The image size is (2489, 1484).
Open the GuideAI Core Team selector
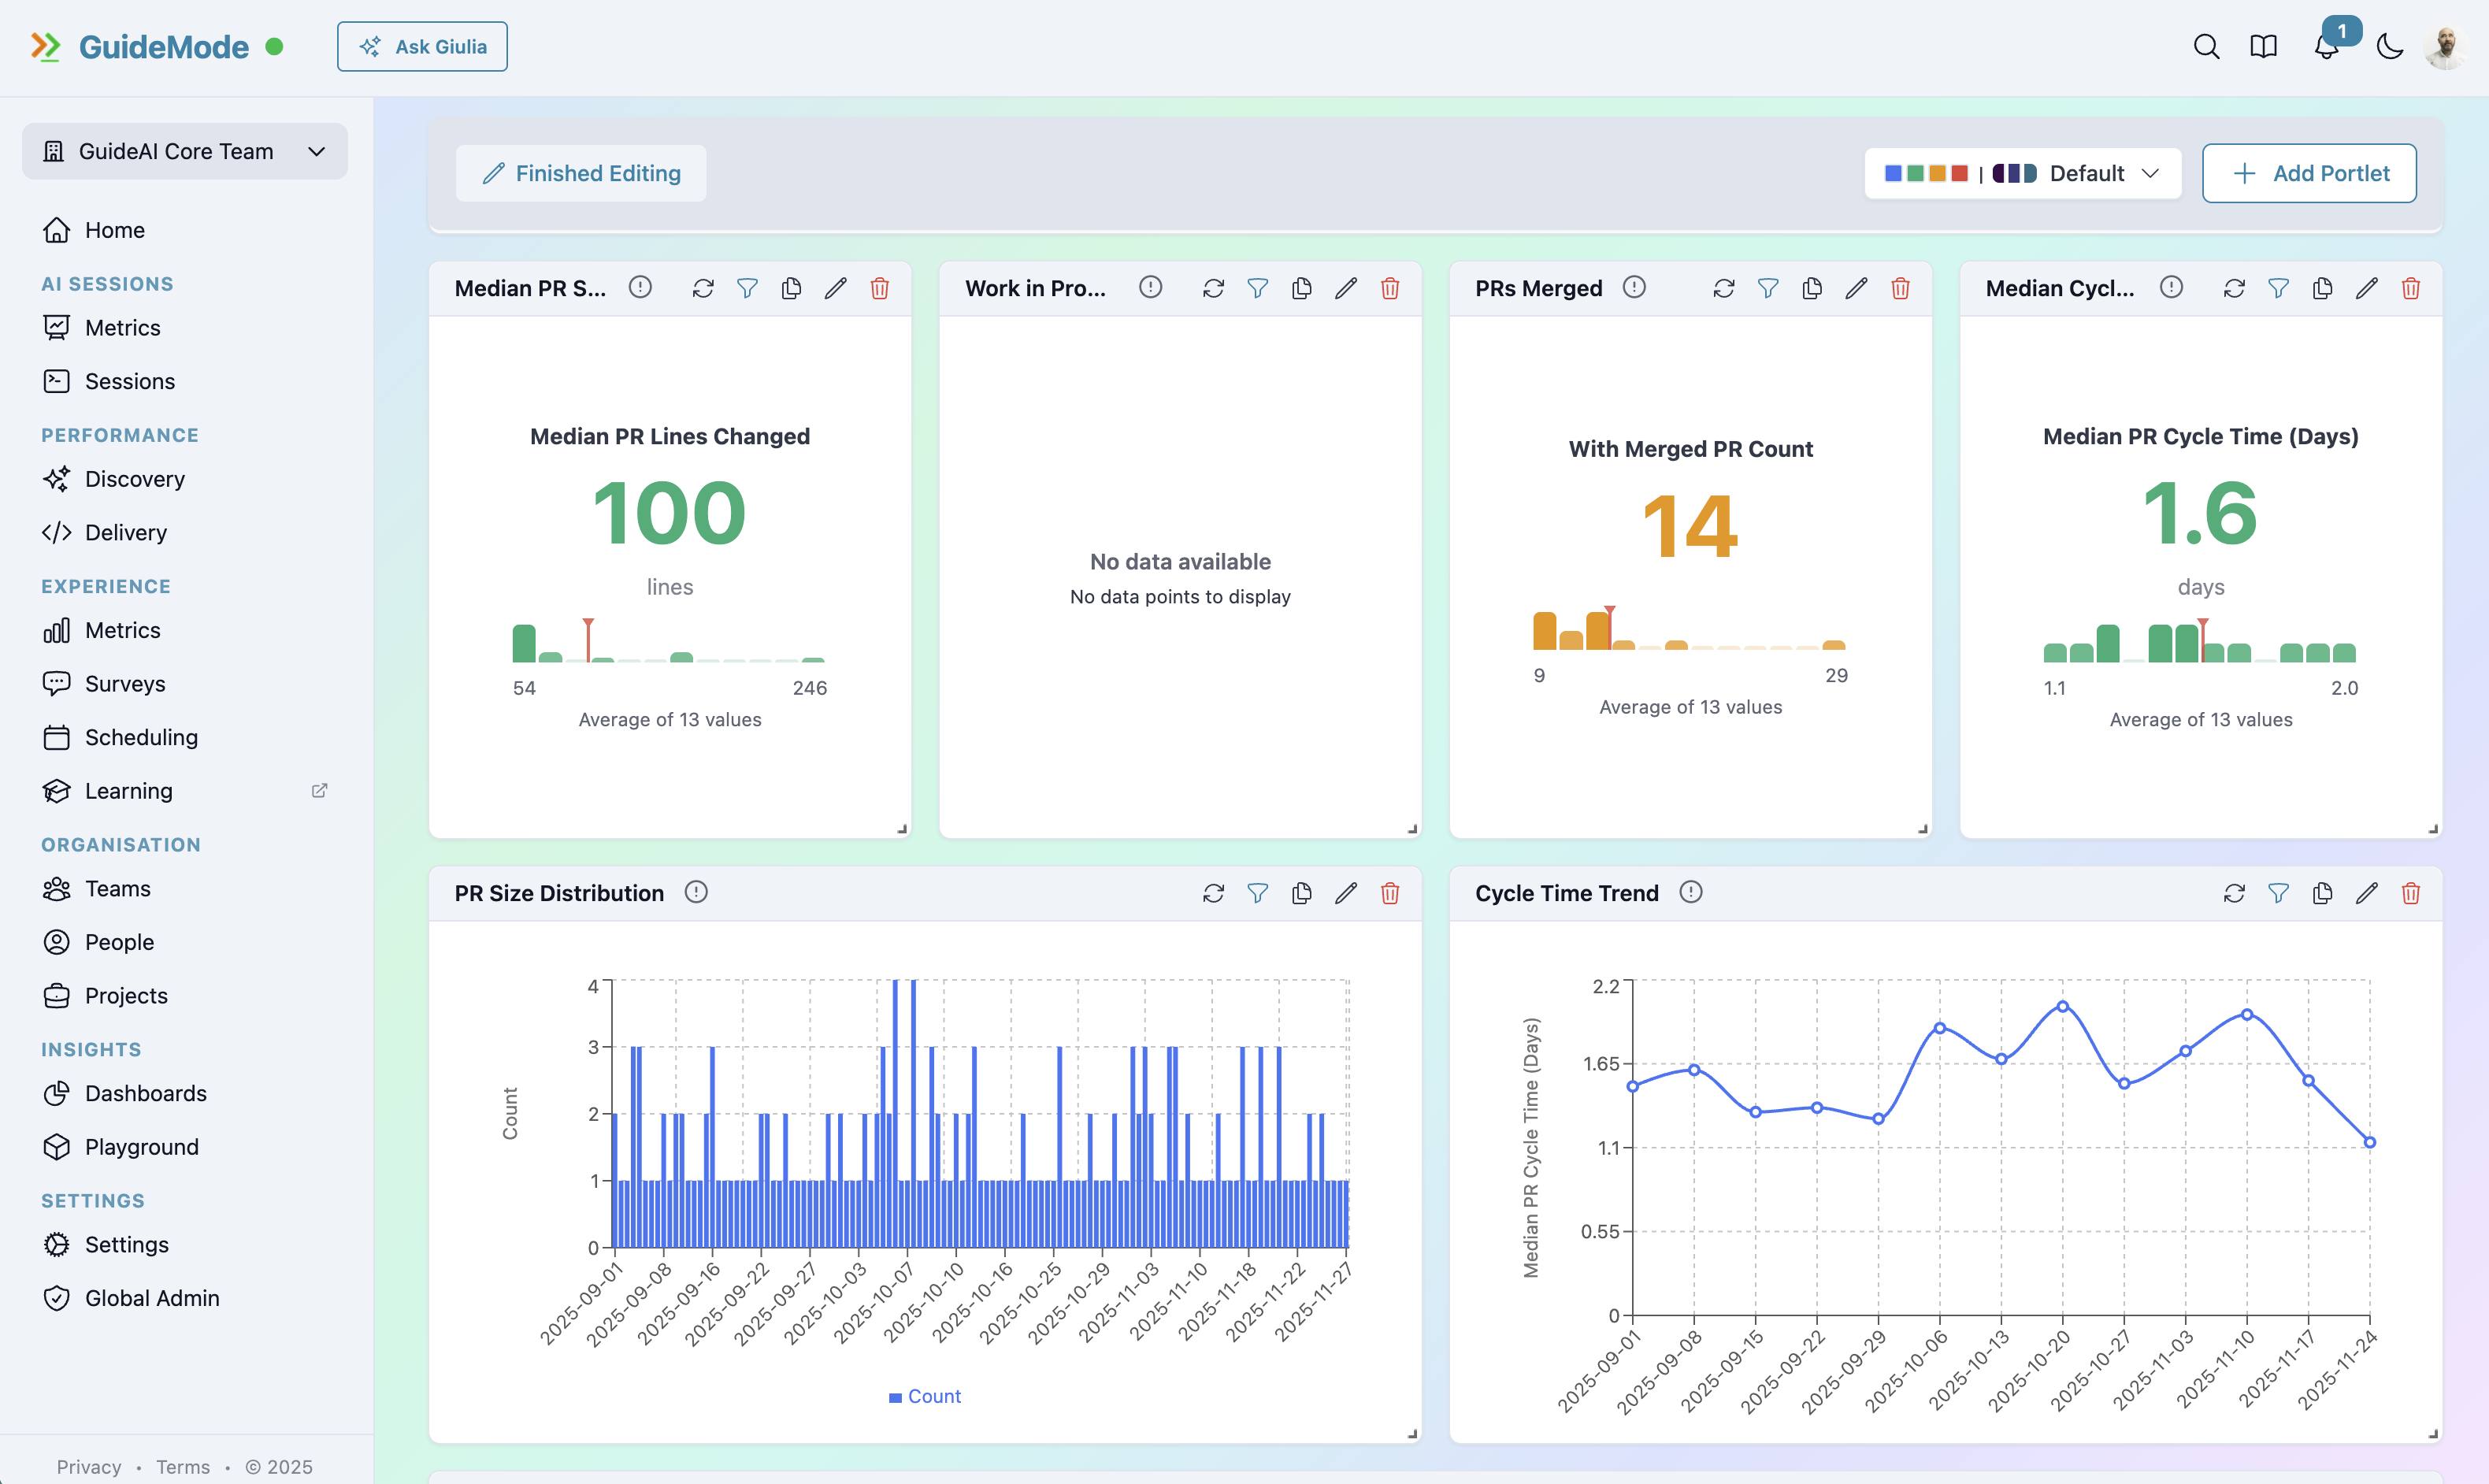pyautogui.click(x=184, y=151)
